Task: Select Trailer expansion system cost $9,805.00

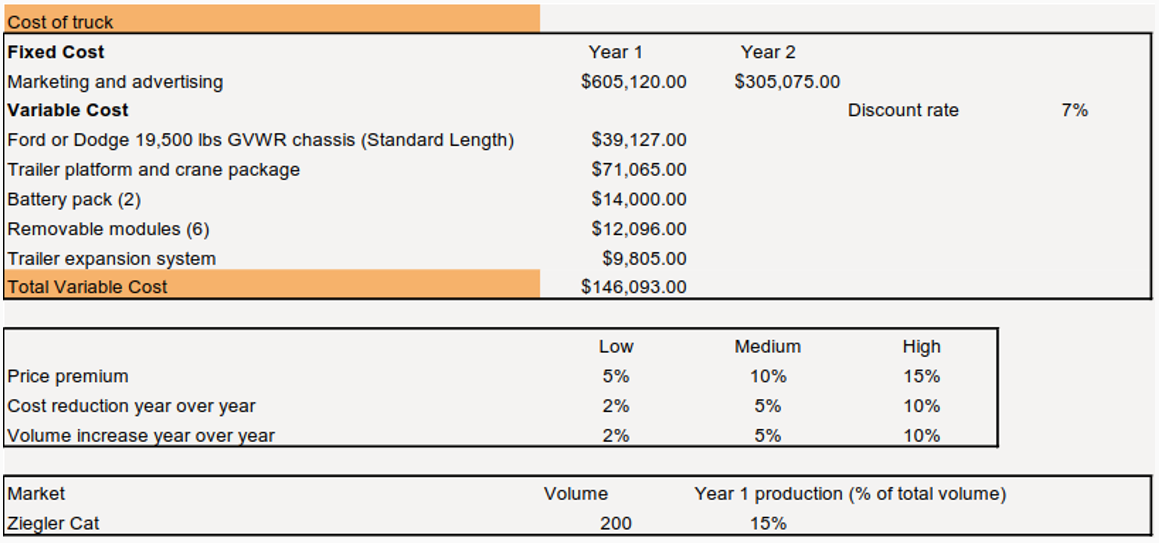Action: [644, 259]
